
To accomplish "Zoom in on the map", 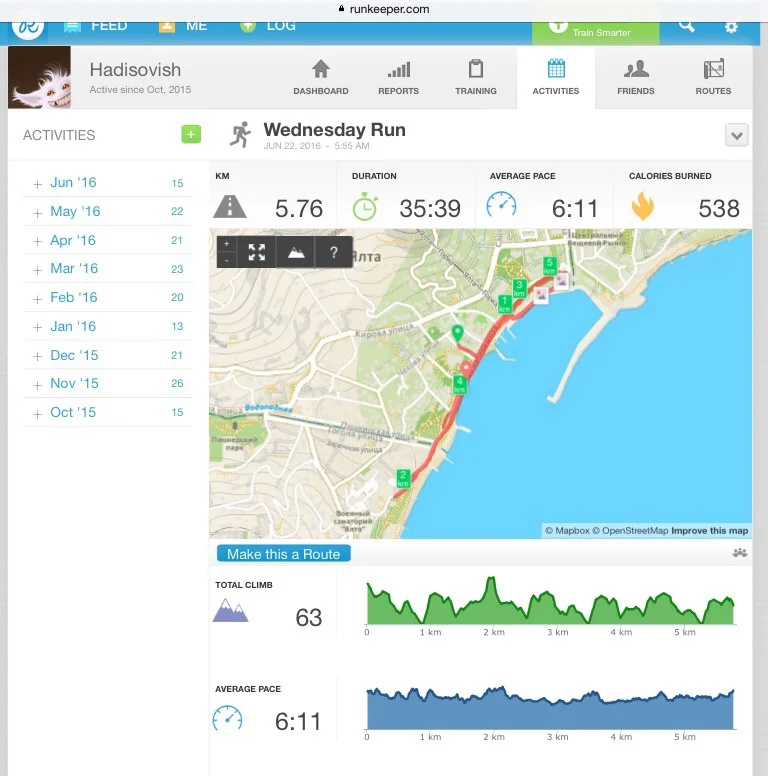I will pyautogui.click(x=227, y=244).
